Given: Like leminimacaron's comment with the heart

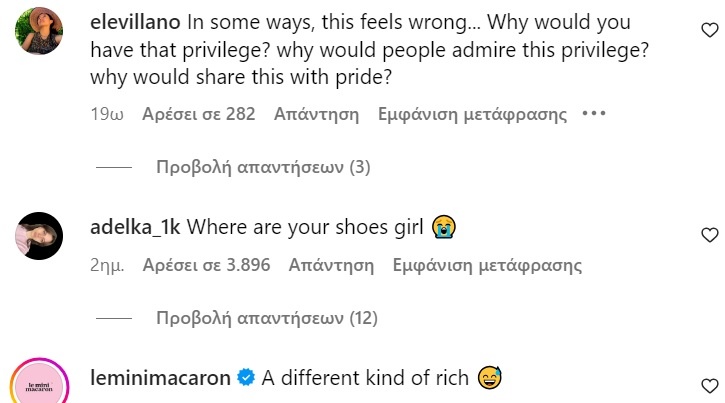Looking at the screenshot, I should [709, 386].
